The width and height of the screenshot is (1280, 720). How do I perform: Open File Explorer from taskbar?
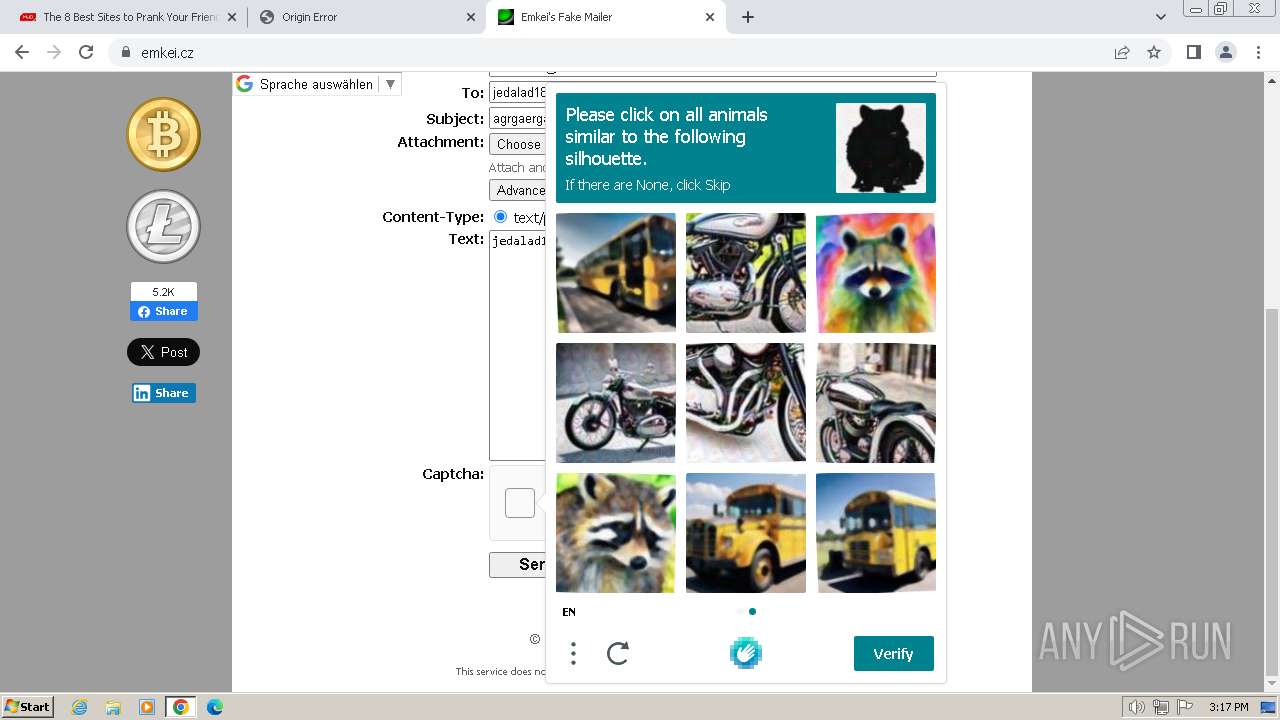[x=113, y=707]
